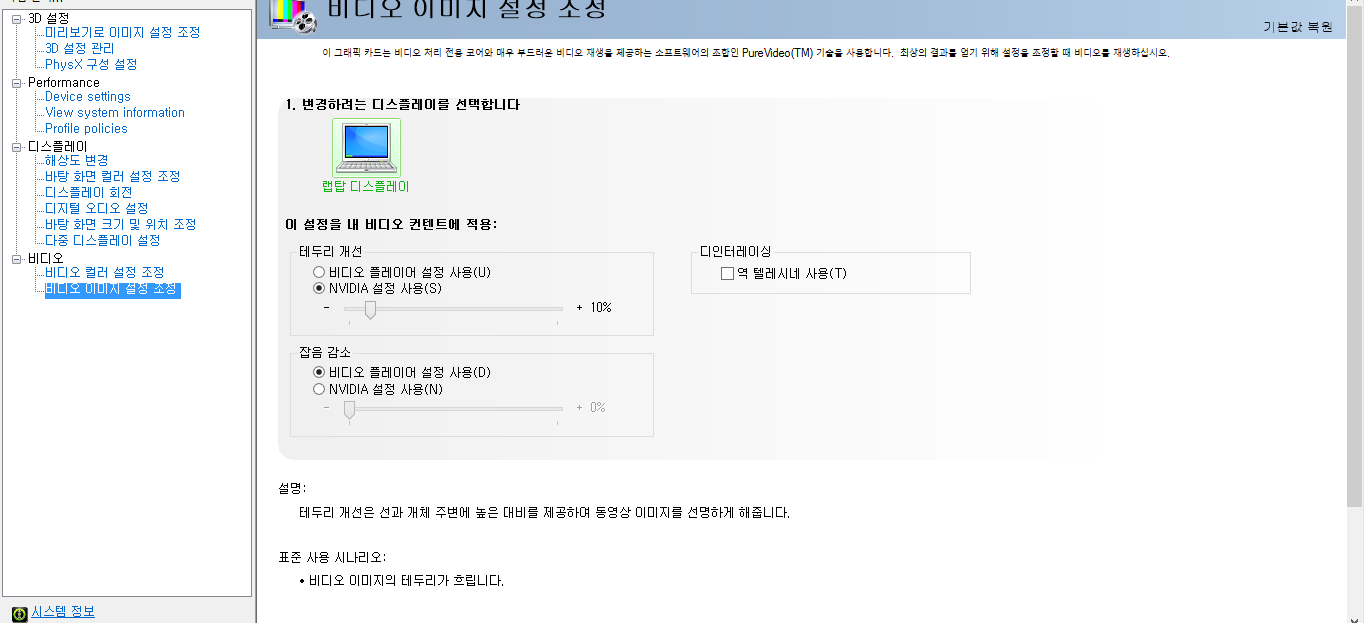Enable 역 텔레시네 사용(T) checkbox
Image resolution: width=1364 pixels, height=623 pixels.
(x=727, y=273)
